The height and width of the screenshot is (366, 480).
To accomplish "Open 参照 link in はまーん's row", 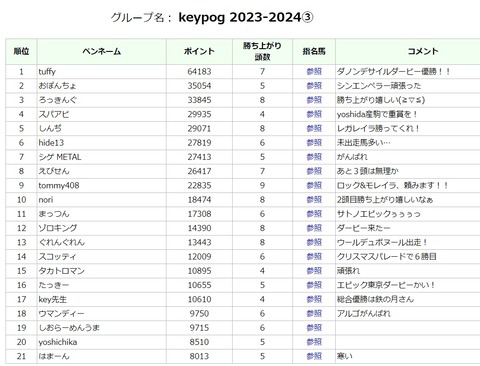I will (314, 356).
